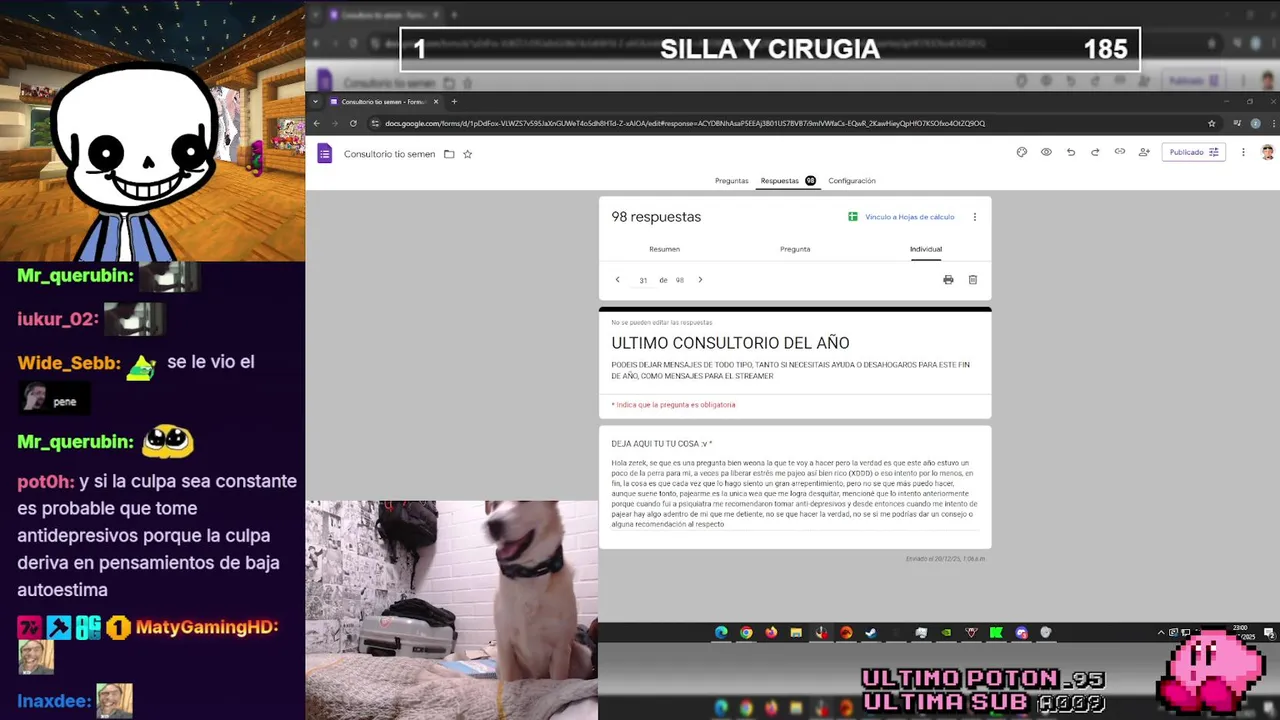
Task: Open a new browser tab
Action: tap(454, 101)
